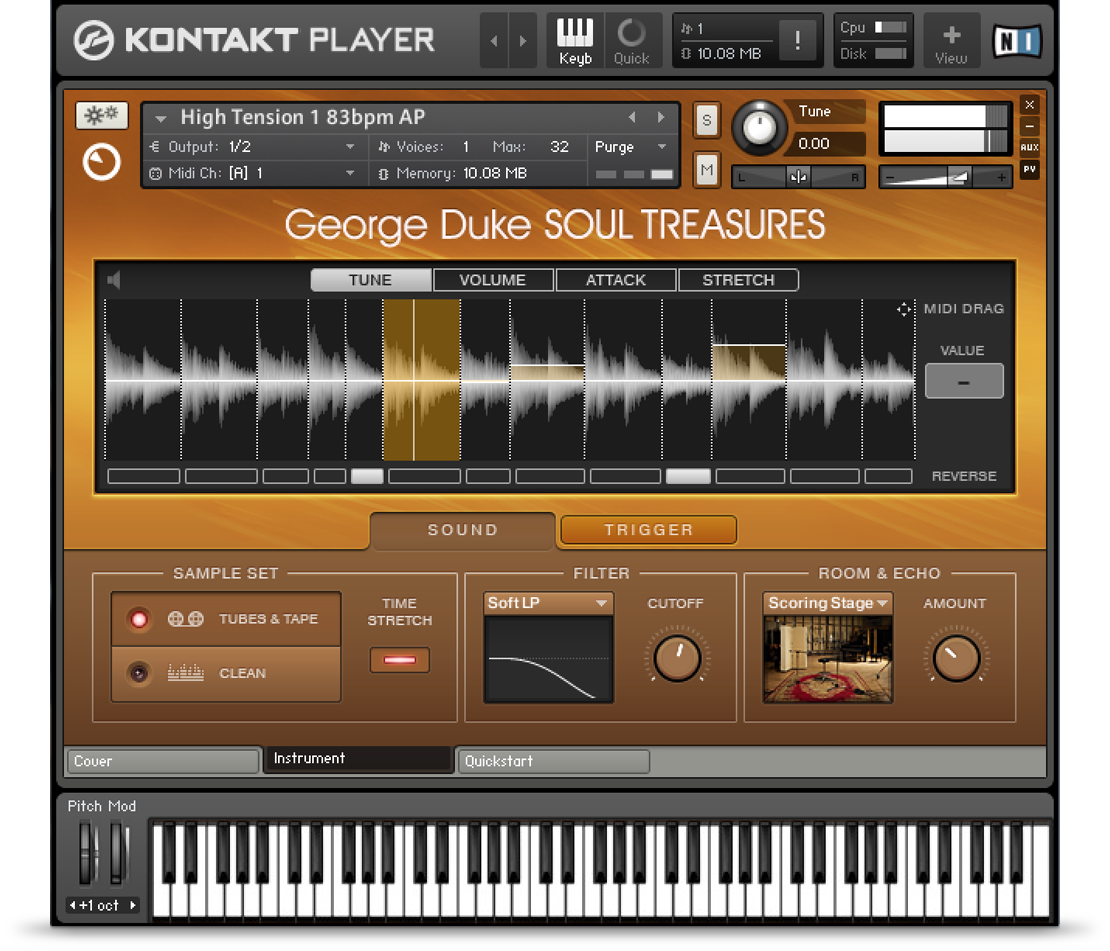Toggle the Time Stretch switch

[x=399, y=660]
